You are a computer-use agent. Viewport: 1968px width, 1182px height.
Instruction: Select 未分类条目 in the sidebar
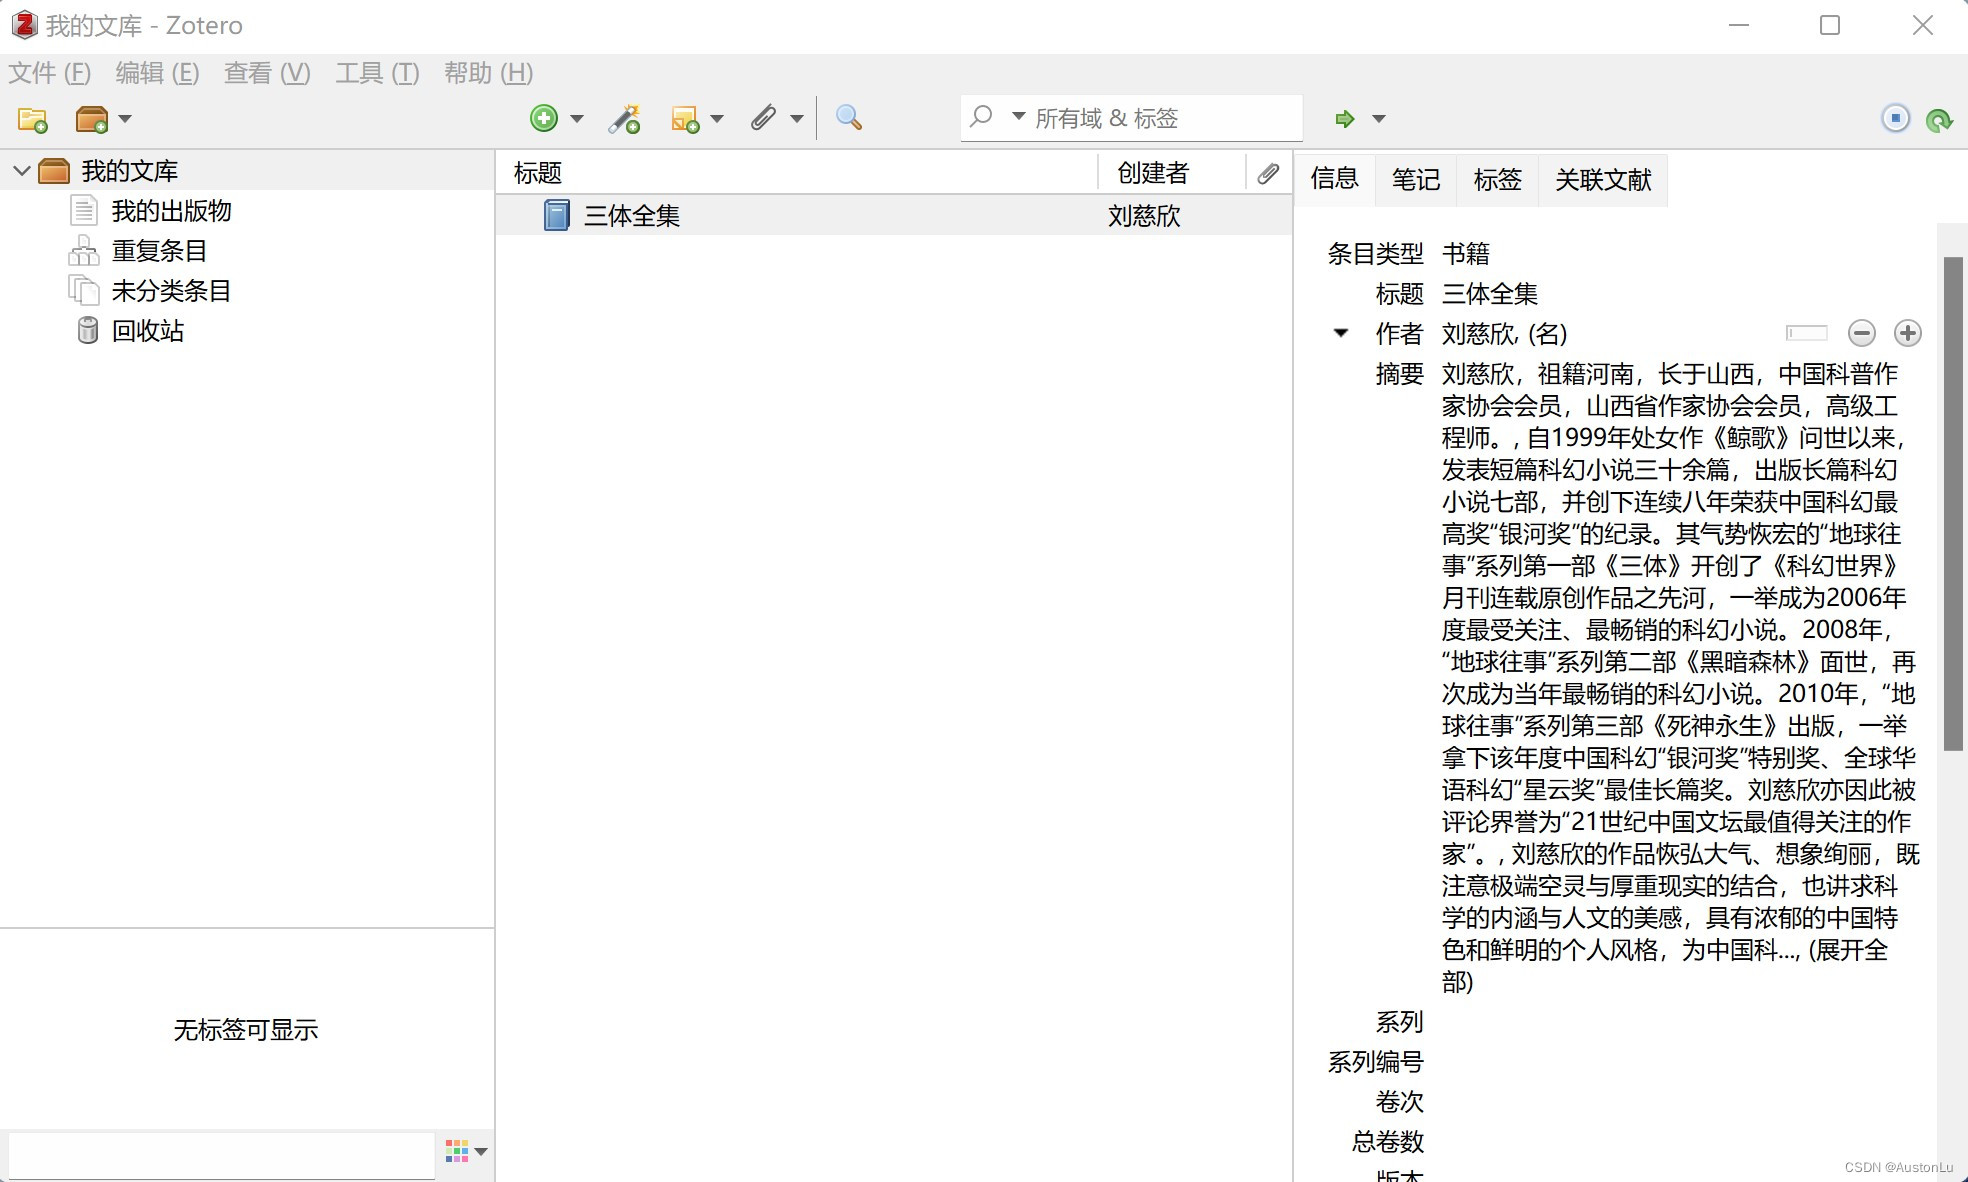click(171, 291)
